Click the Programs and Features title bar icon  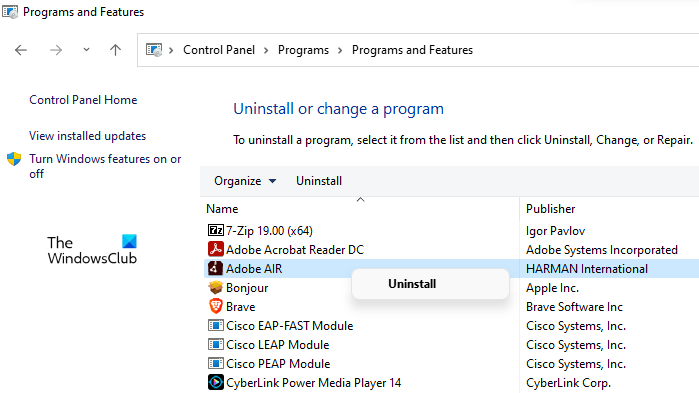point(10,12)
